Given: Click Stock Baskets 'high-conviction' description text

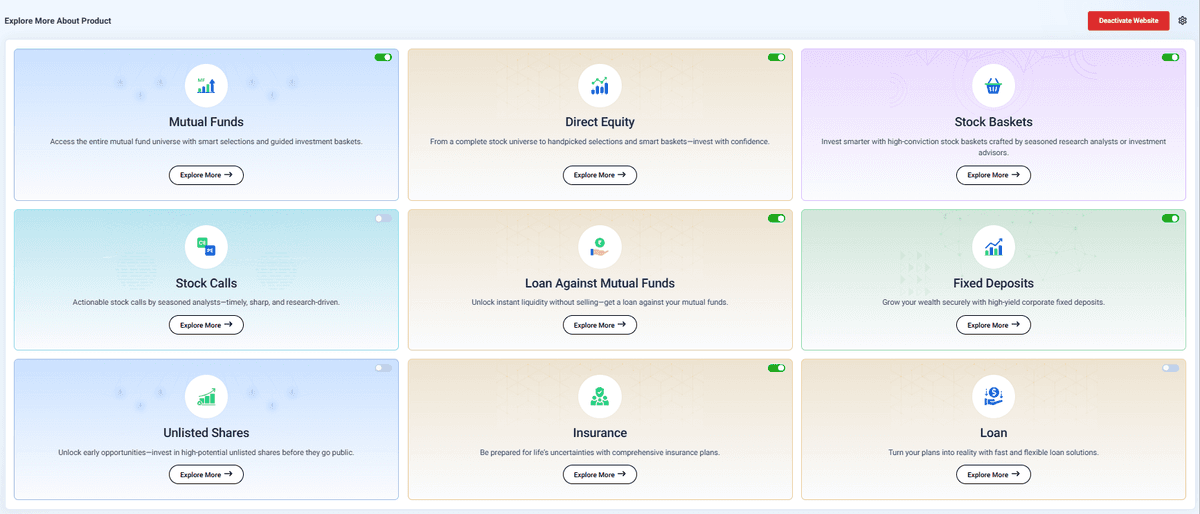Looking at the screenshot, I should [x=993, y=147].
